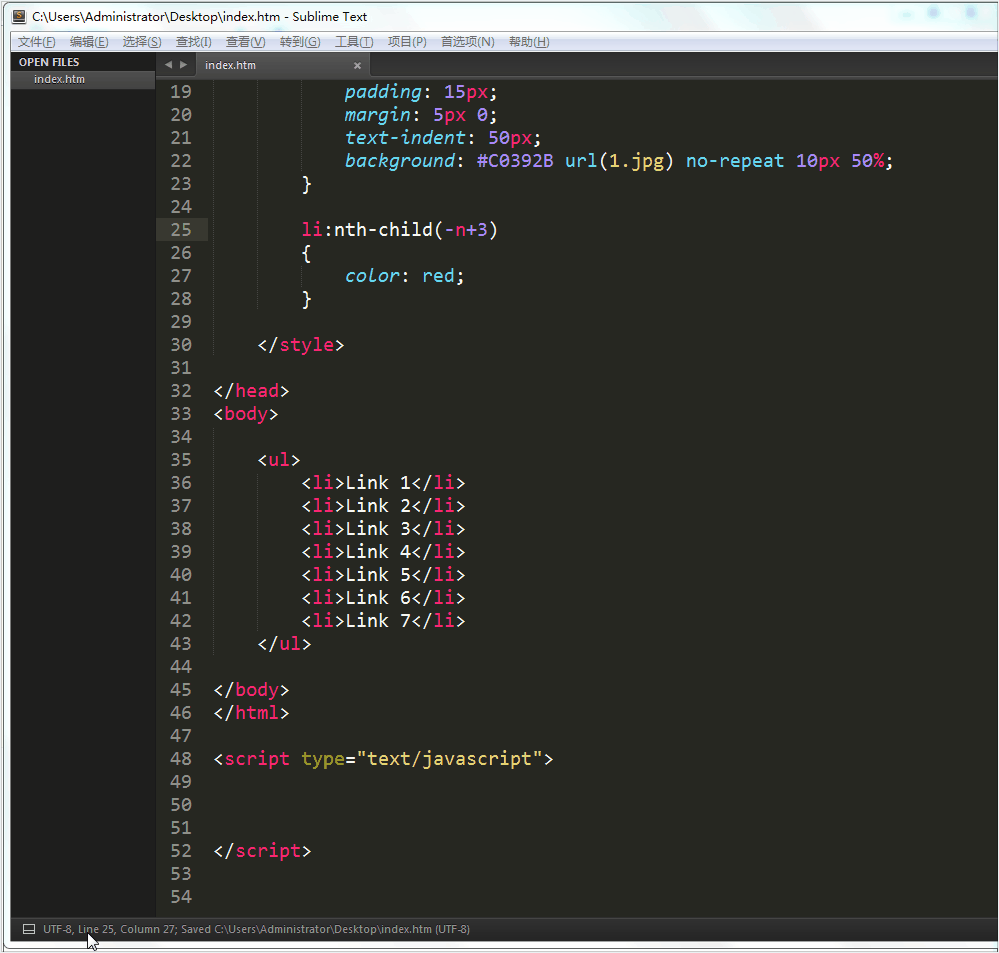This screenshot has width=999, height=953.
Task: Click the url(1.jpg) value
Action: click(619, 161)
